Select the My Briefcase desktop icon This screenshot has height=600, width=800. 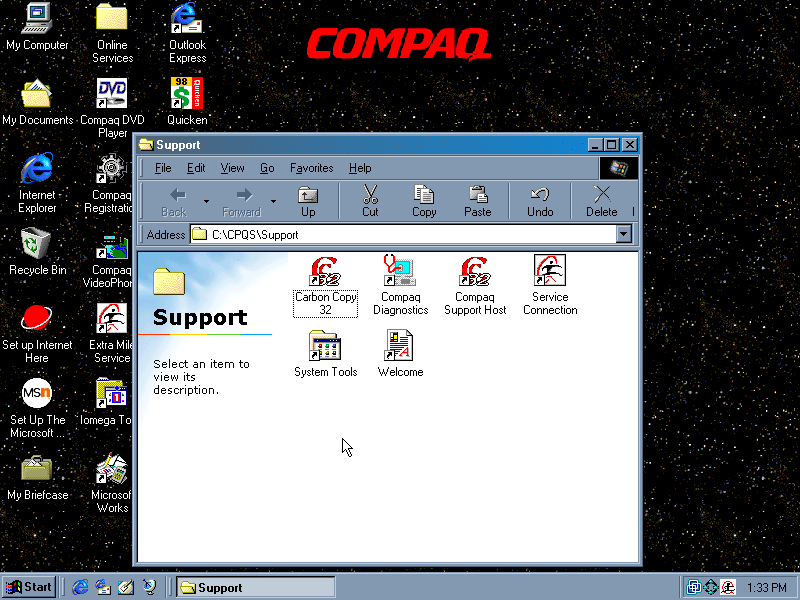click(x=37, y=477)
